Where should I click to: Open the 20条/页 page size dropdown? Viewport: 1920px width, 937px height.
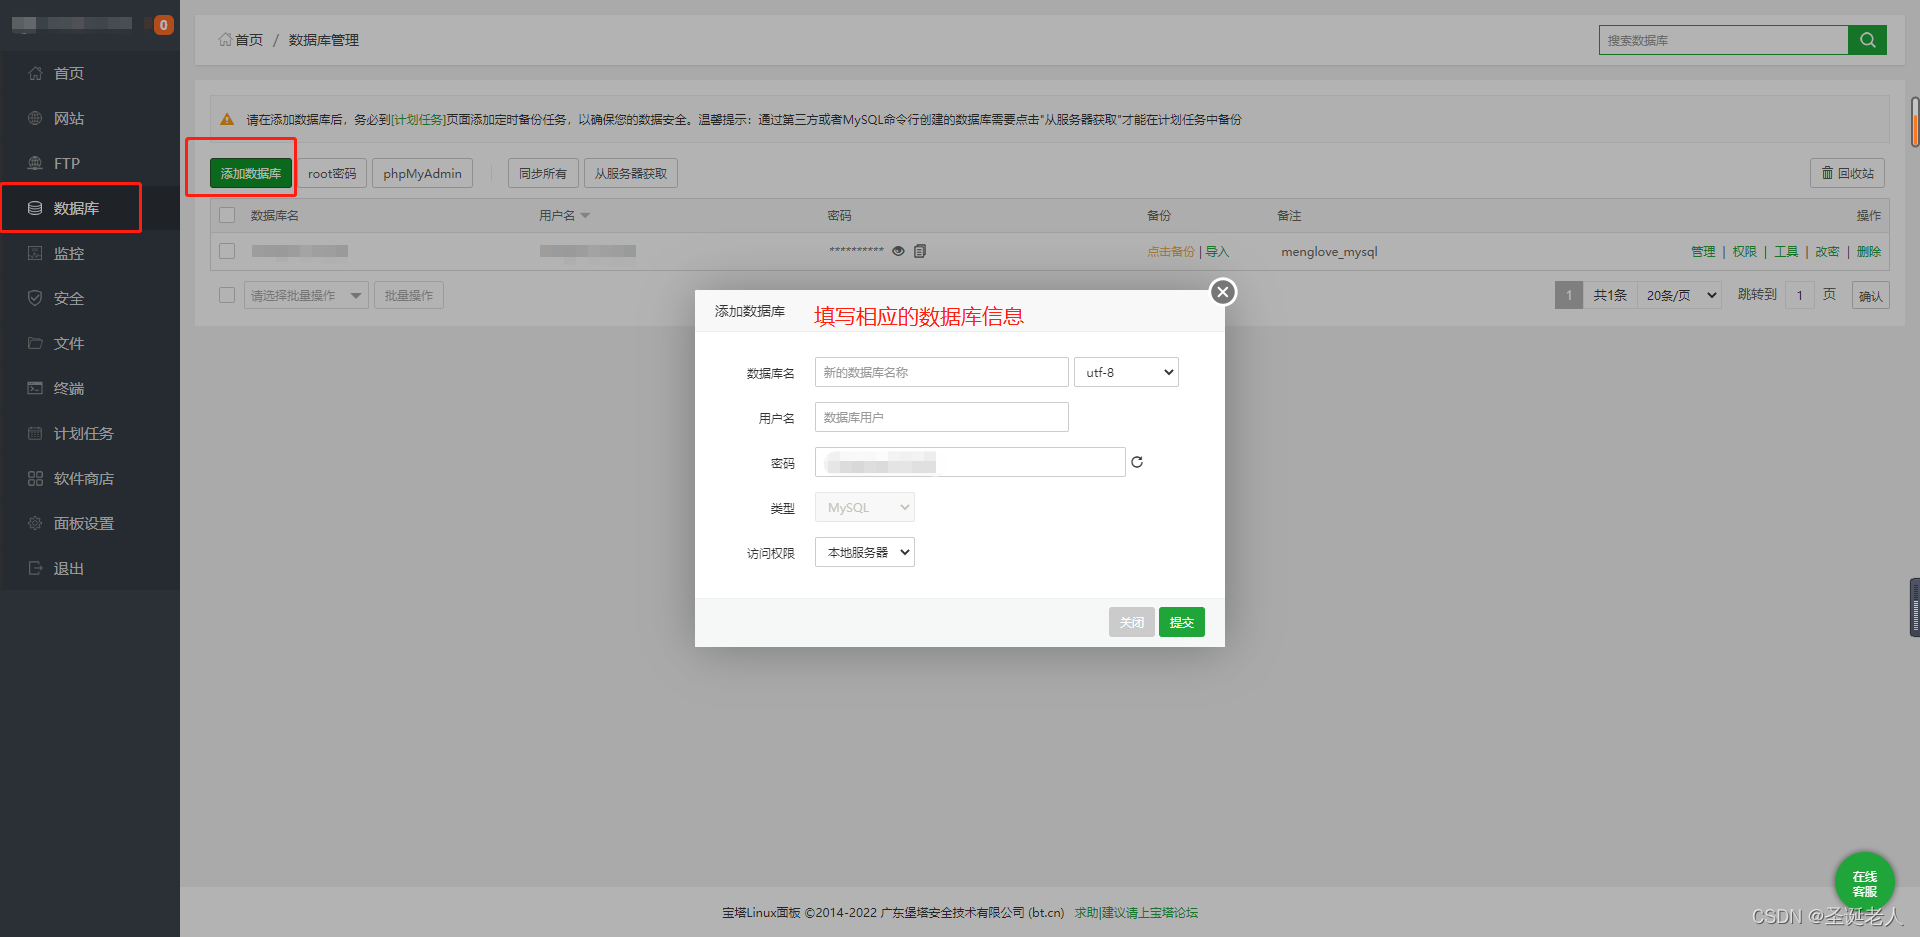tap(1679, 295)
